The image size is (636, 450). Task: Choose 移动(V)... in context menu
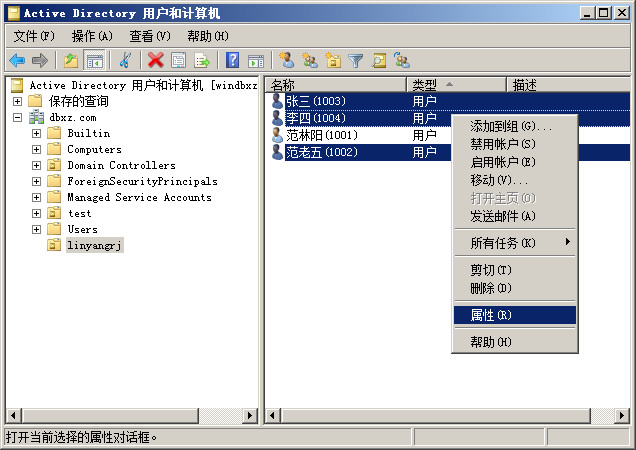click(515, 180)
